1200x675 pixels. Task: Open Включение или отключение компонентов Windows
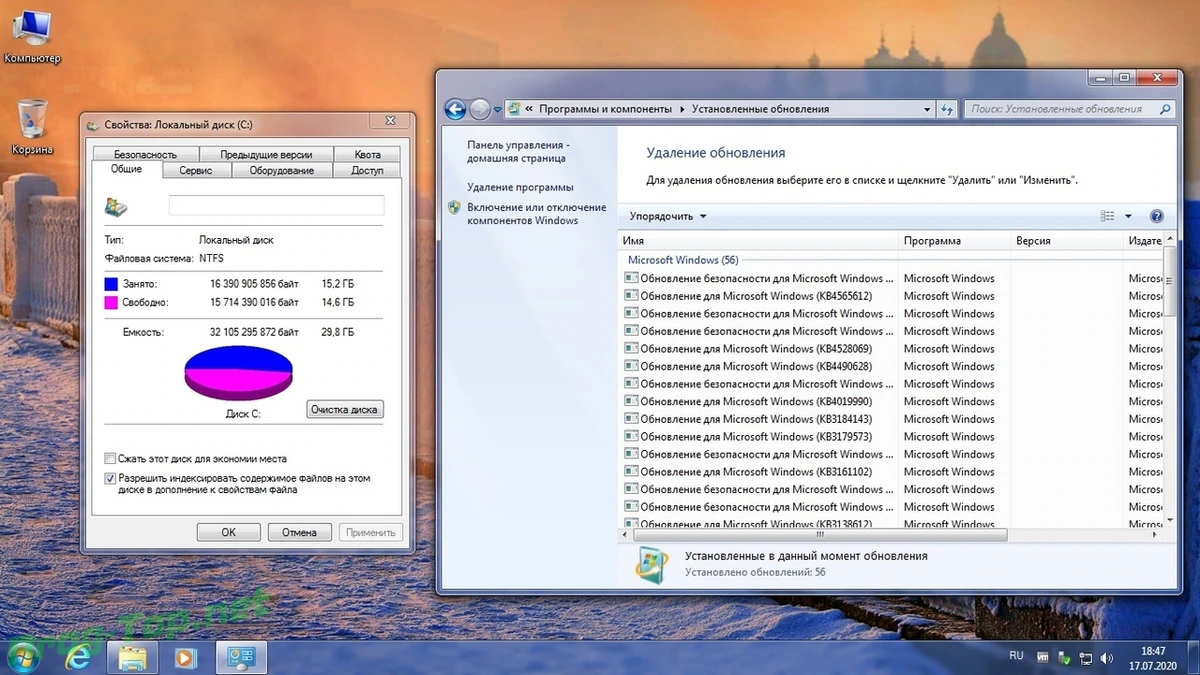[x=536, y=214]
